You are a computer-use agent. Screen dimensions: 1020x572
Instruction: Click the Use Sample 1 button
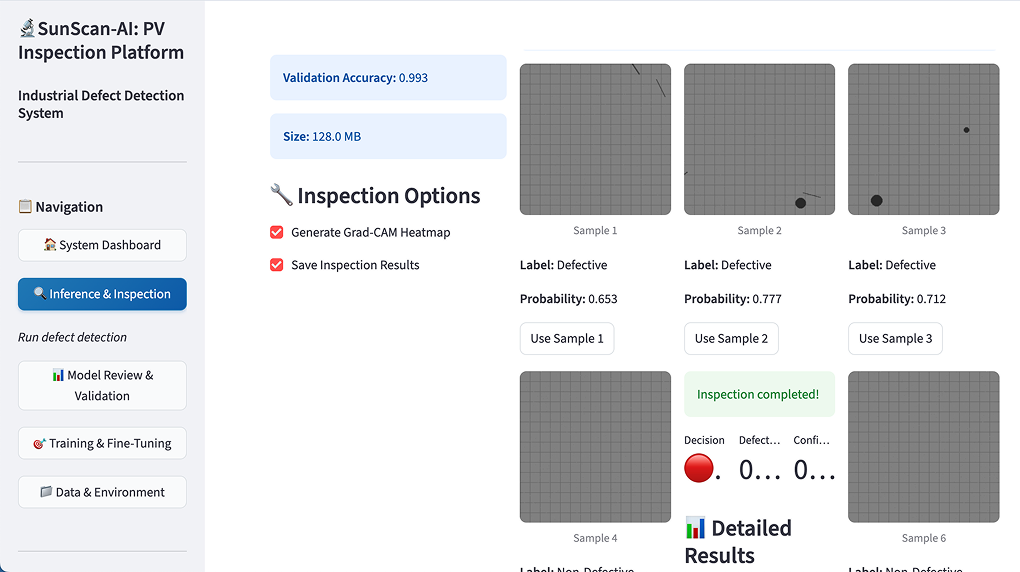click(x=567, y=338)
